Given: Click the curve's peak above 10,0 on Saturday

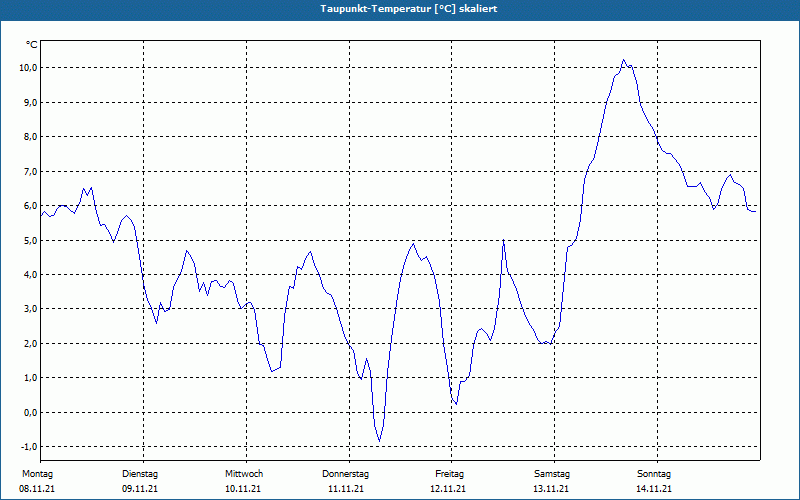Looking at the screenshot, I should [x=623, y=60].
